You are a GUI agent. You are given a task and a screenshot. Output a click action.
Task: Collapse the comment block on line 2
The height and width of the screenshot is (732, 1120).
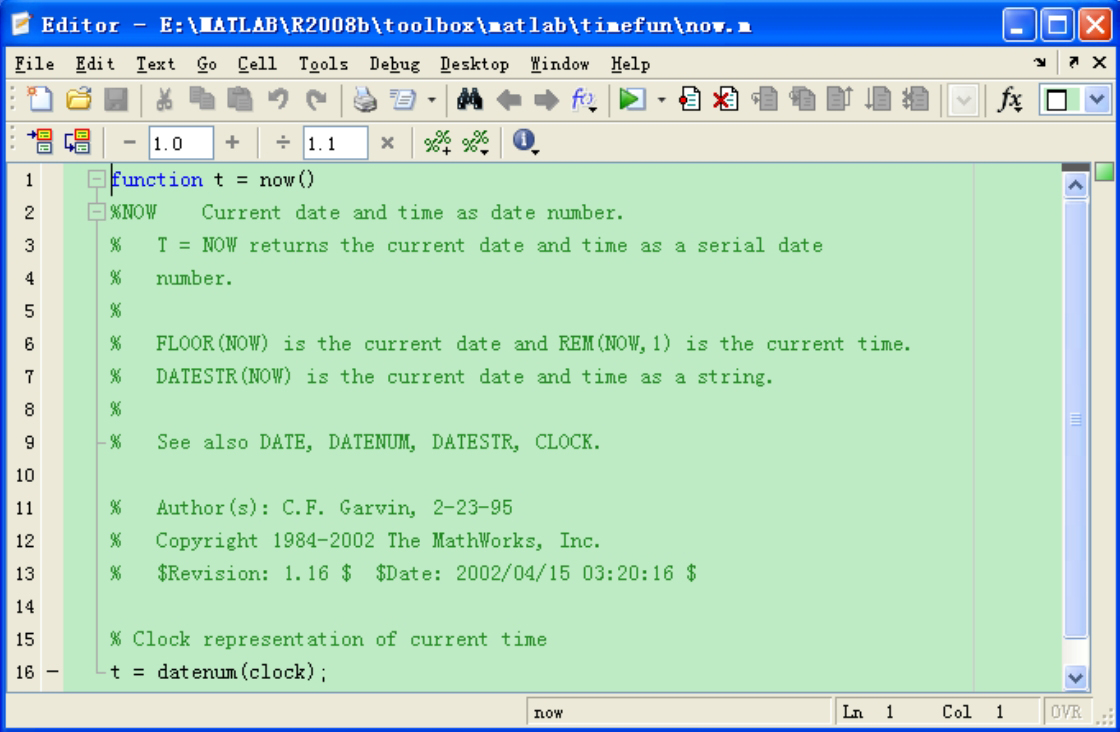point(96,212)
